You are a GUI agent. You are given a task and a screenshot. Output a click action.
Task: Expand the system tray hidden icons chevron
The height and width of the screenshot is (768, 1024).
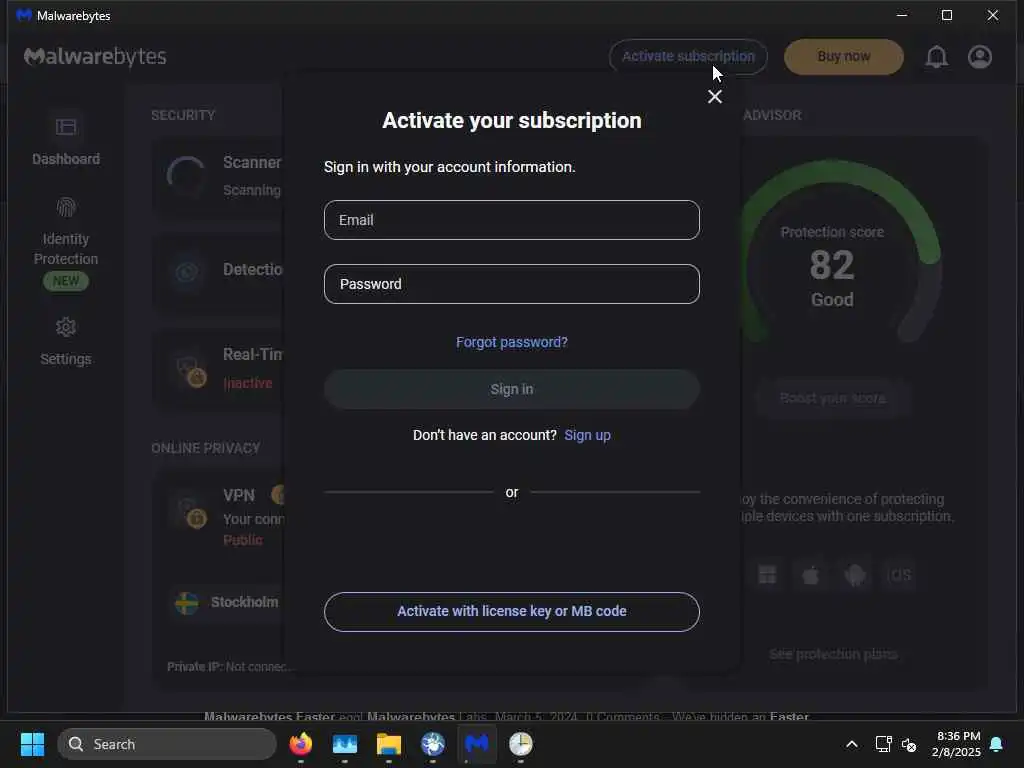(852, 744)
